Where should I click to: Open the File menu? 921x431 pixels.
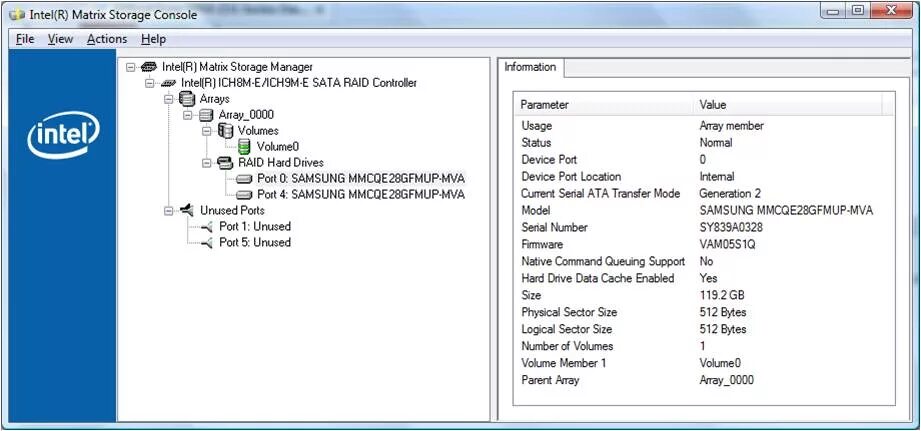25,39
